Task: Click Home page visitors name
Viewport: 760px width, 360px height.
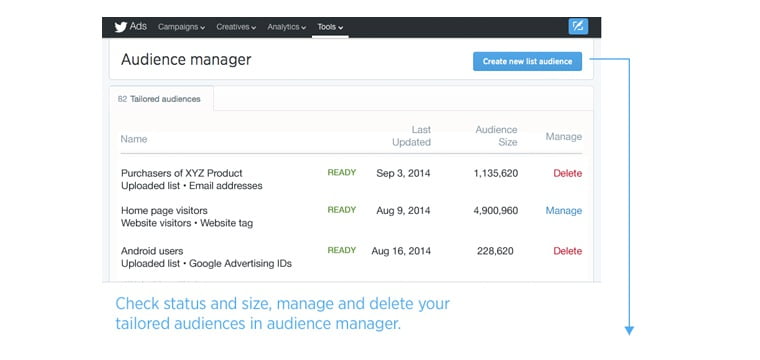Action: 164,211
